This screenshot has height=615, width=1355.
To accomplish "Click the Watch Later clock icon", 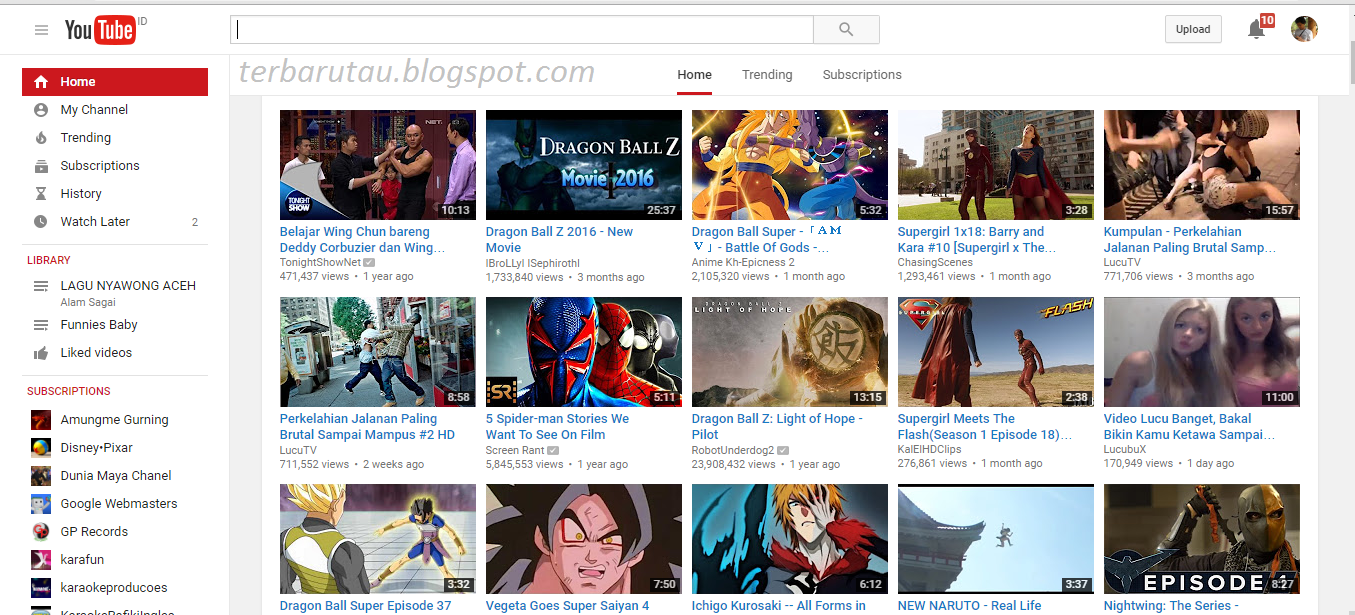I will pyautogui.click(x=41, y=222).
